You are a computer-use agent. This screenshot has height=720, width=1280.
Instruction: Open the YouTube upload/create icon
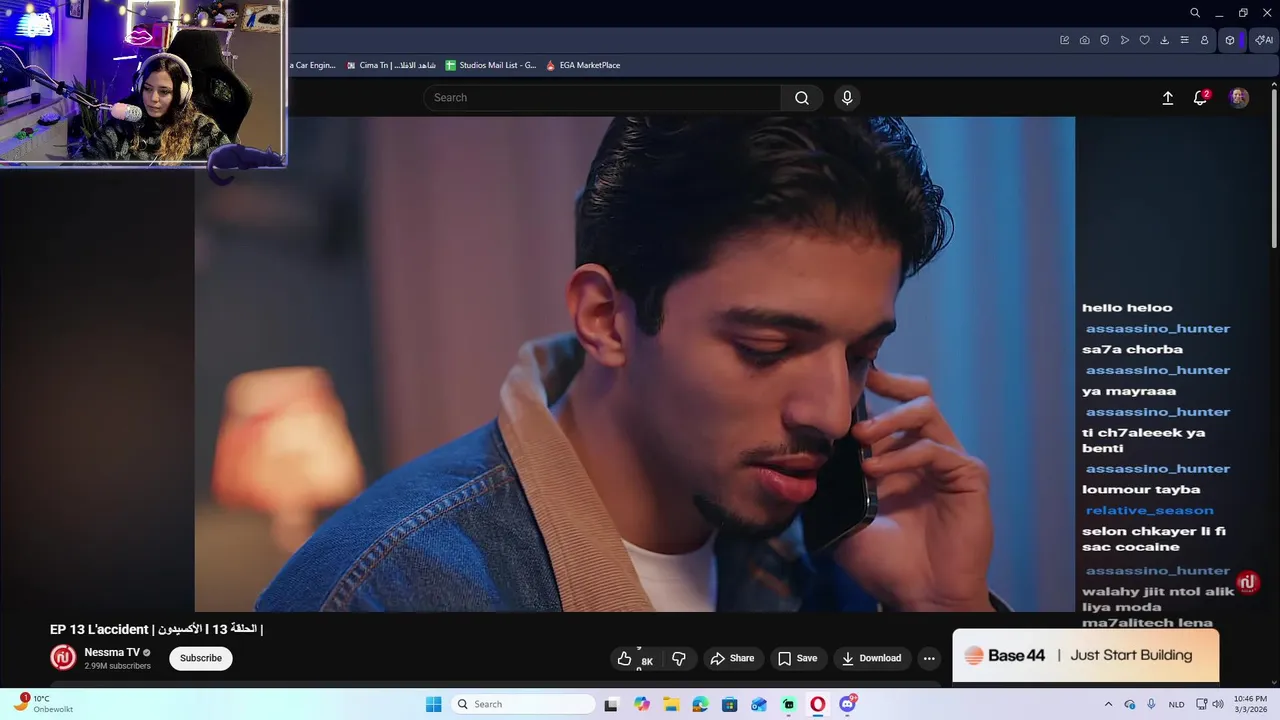coord(1167,98)
